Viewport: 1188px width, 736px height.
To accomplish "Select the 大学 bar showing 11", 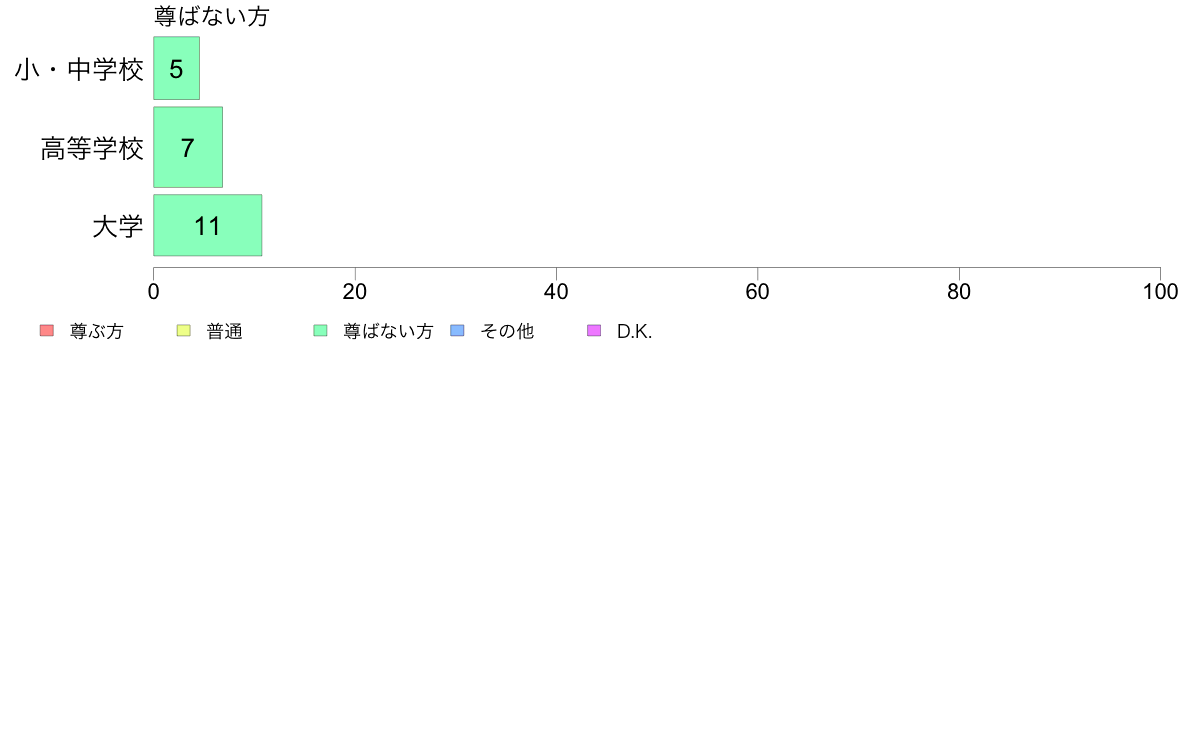I will click(208, 225).
